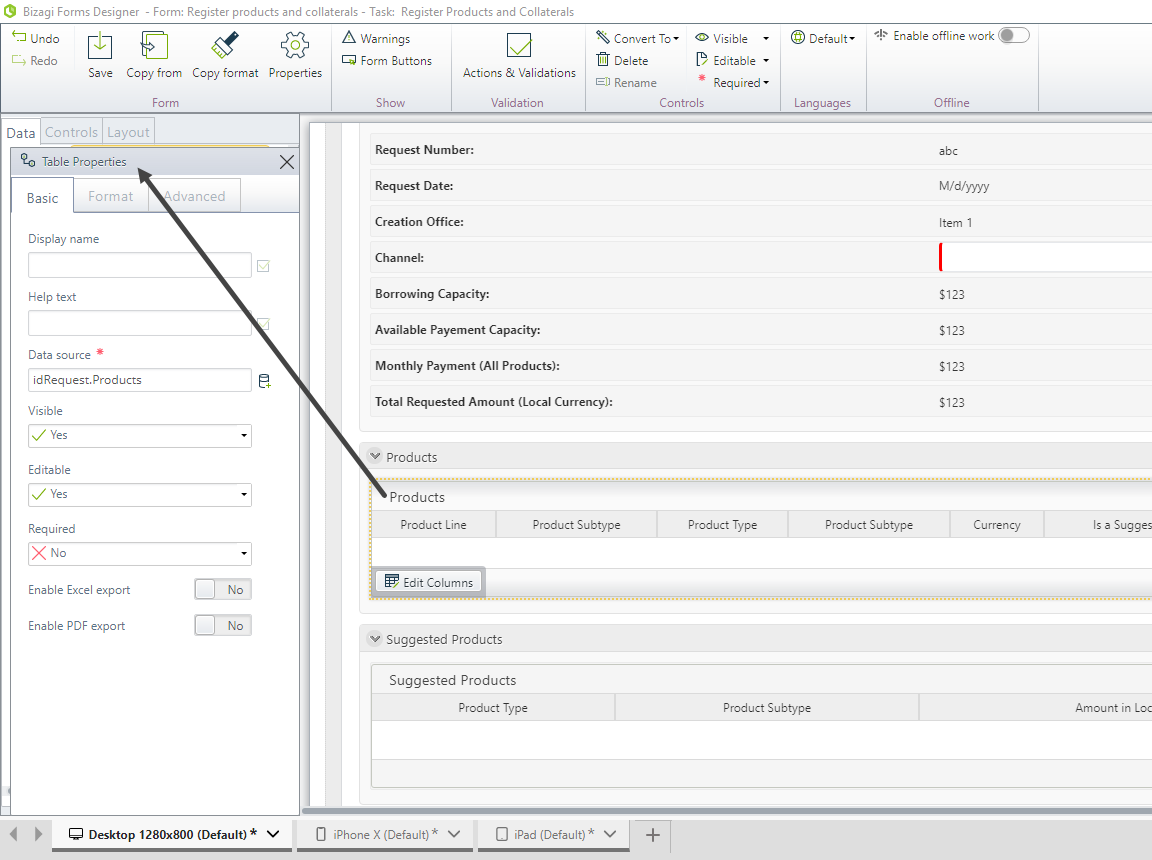Viewport: 1152px width, 860px height.
Task: Select Product Type column in Suggested Products
Action: [493, 707]
